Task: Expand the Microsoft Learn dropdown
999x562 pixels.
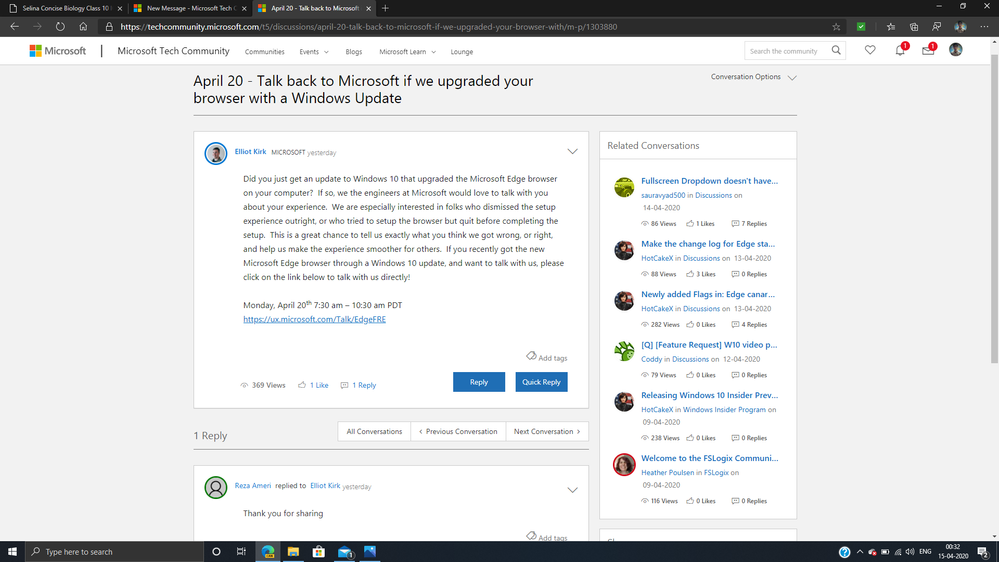Action: click(x=408, y=52)
